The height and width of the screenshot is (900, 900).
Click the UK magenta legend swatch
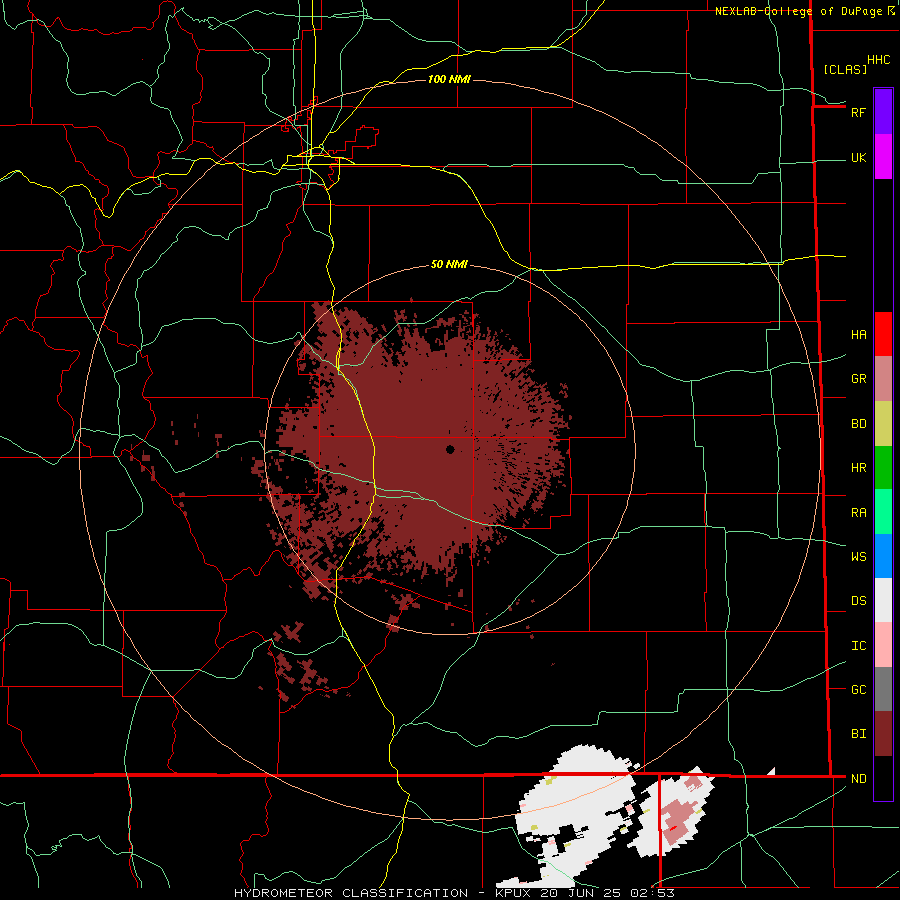click(x=883, y=157)
